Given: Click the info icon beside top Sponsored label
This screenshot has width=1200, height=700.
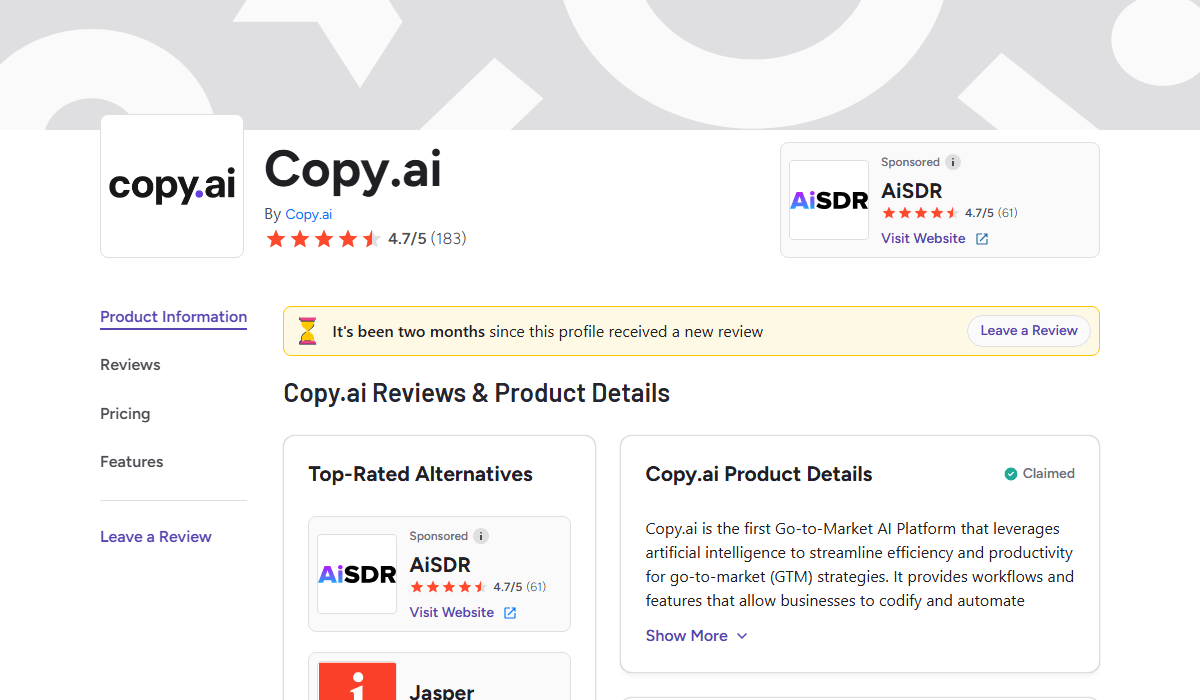Looking at the screenshot, I should point(953,162).
